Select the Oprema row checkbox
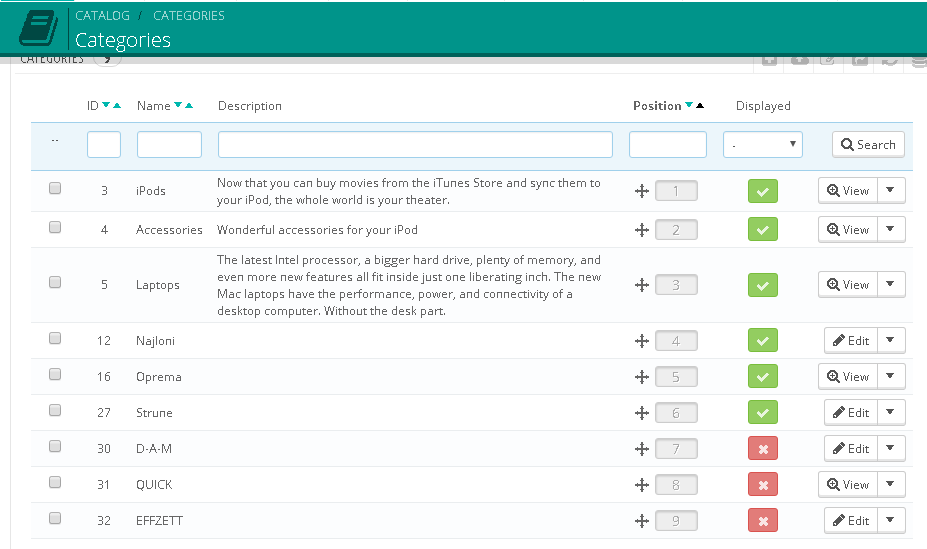The image size is (927, 549). 55,375
